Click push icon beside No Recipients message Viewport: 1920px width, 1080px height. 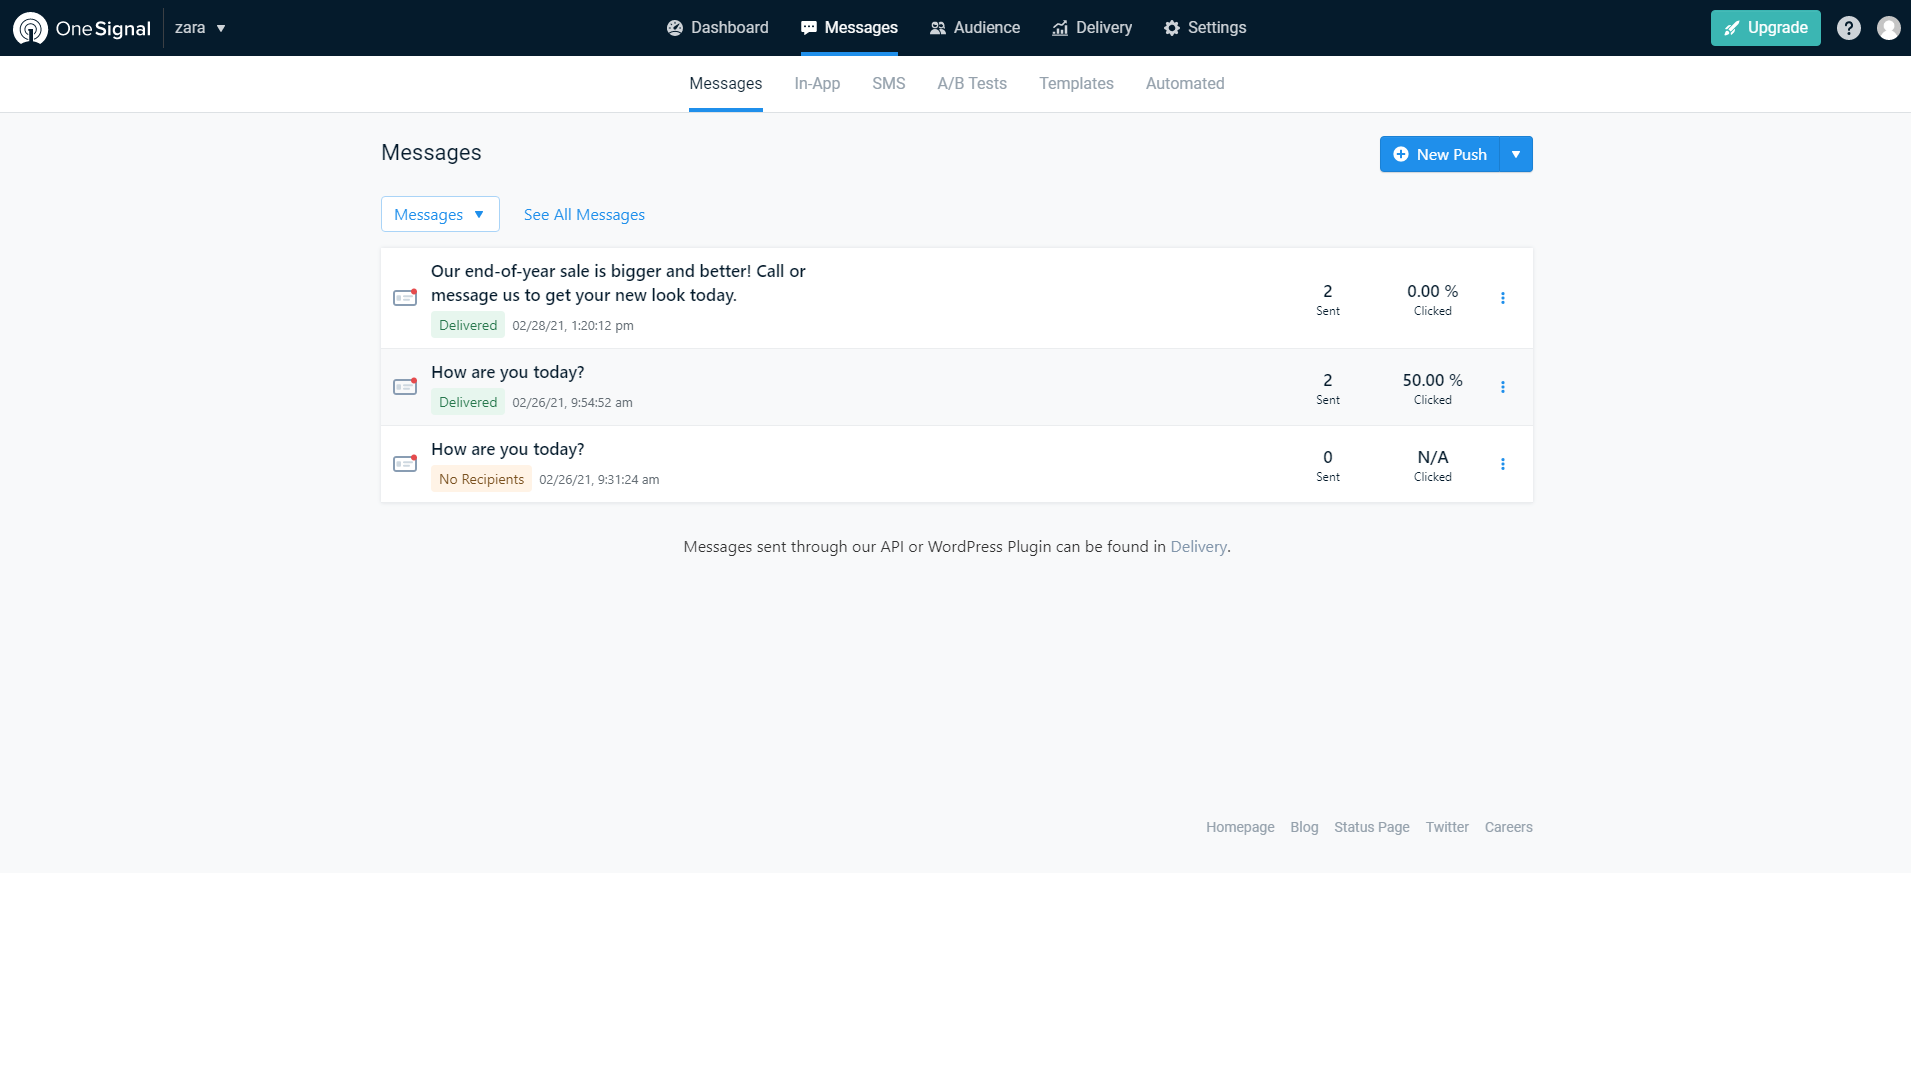click(405, 464)
